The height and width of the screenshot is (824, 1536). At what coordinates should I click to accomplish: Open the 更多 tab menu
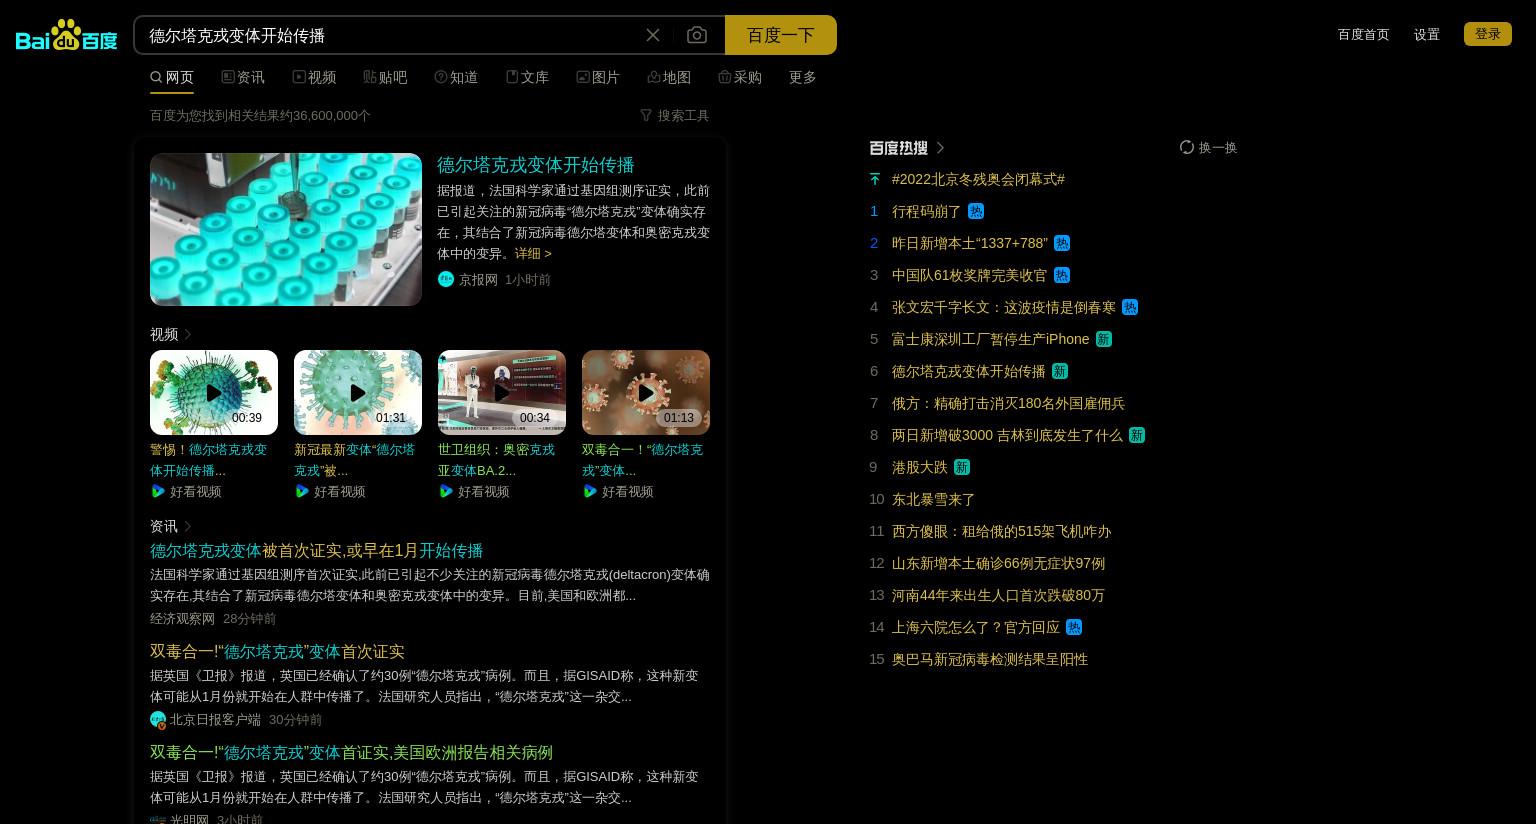point(803,77)
